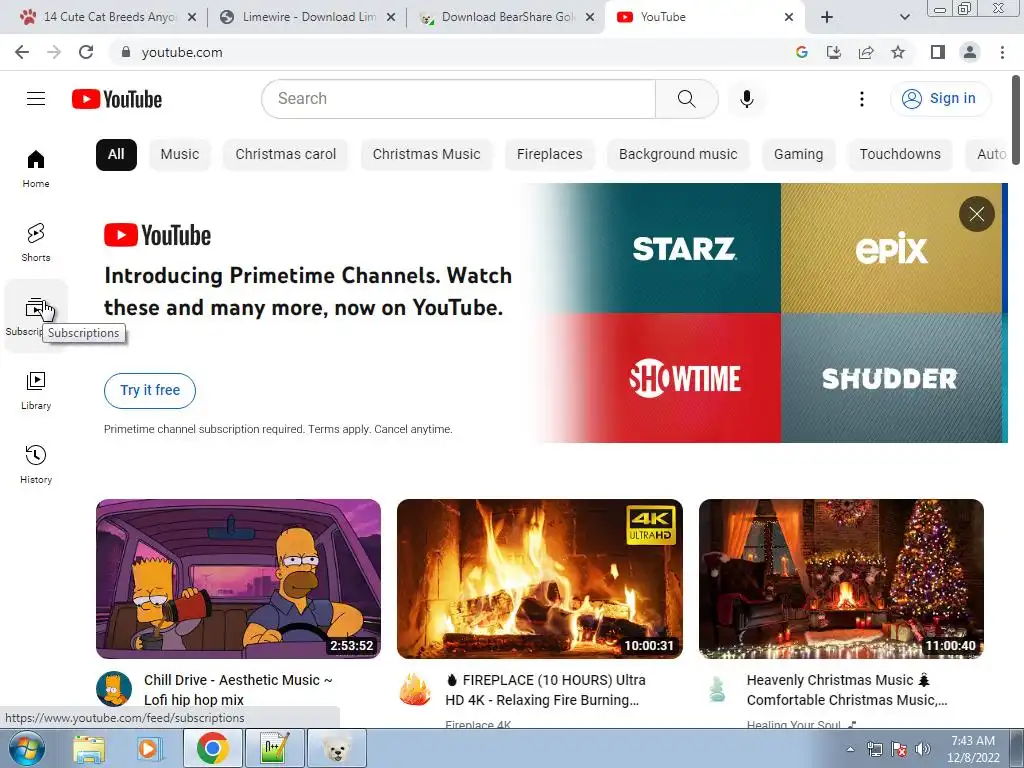Open Shorts in the sidebar
1024x768 pixels.
pos(36,242)
